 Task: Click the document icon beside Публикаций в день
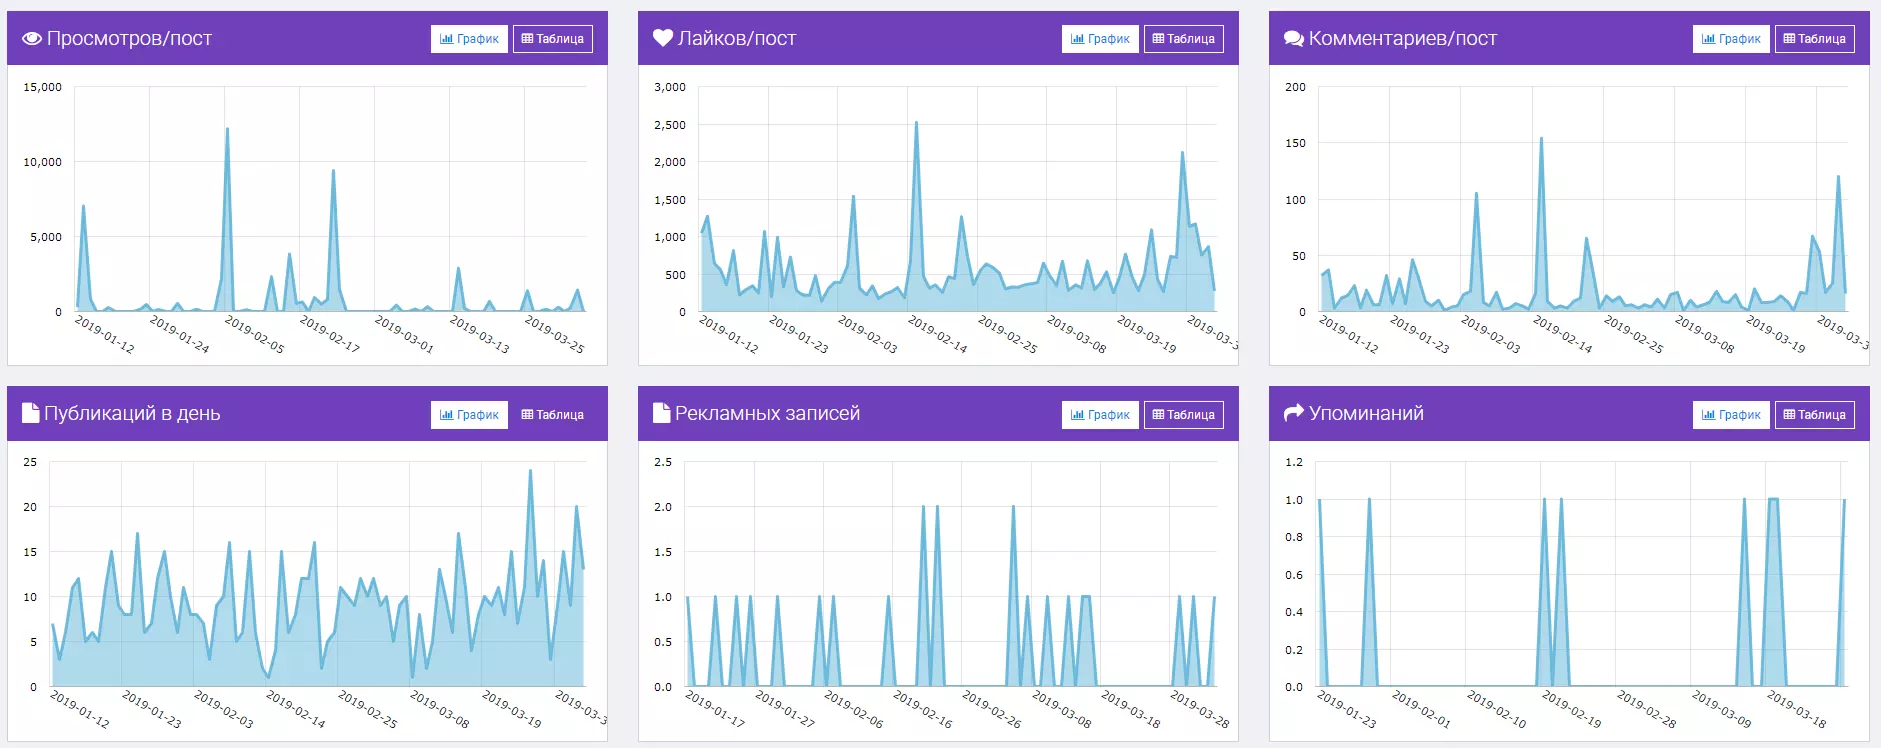[x=31, y=413]
